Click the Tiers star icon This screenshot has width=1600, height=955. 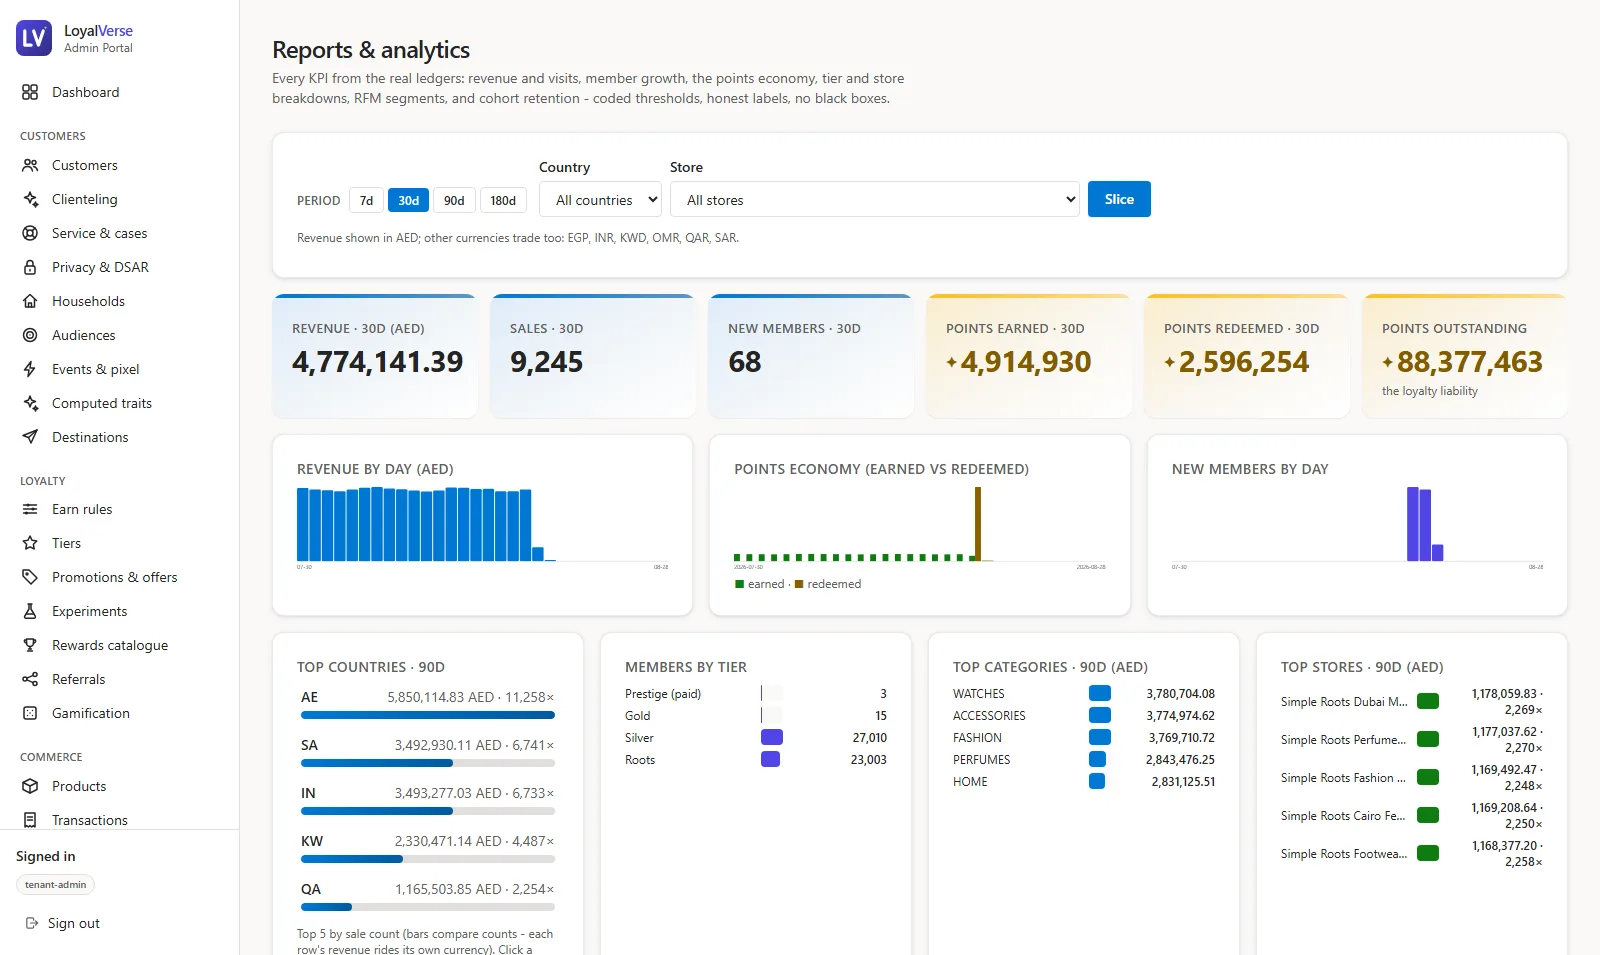30,543
